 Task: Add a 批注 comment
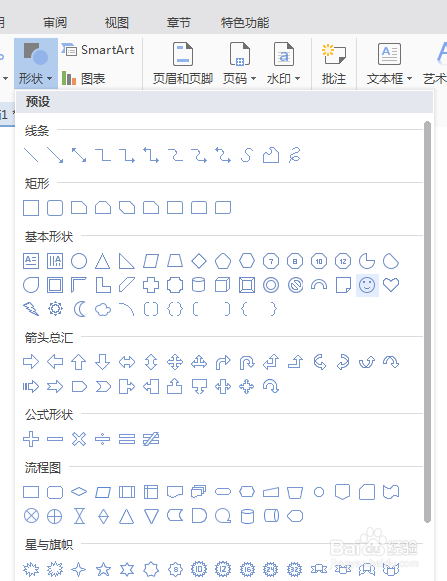[x=334, y=63]
